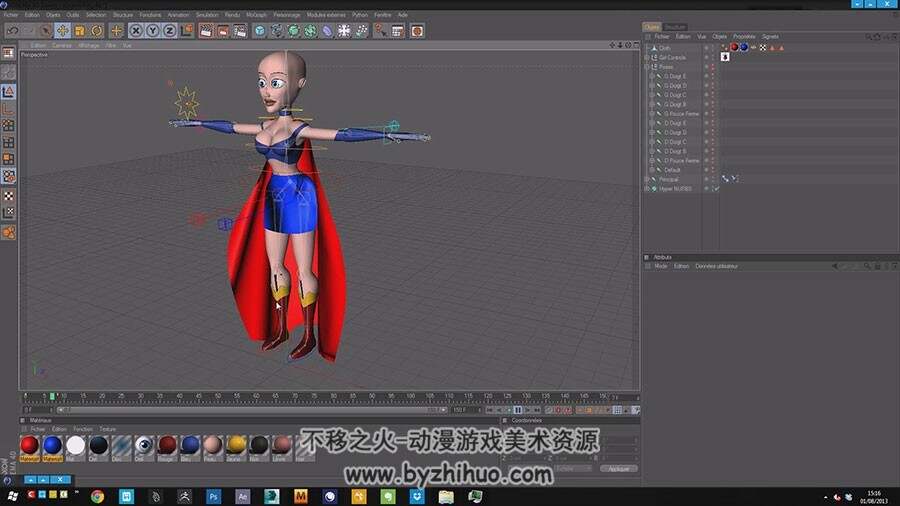The width and height of the screenshot is (900, 506).
Task: Toggle Principal visibility dot
Action: point(707,180)
